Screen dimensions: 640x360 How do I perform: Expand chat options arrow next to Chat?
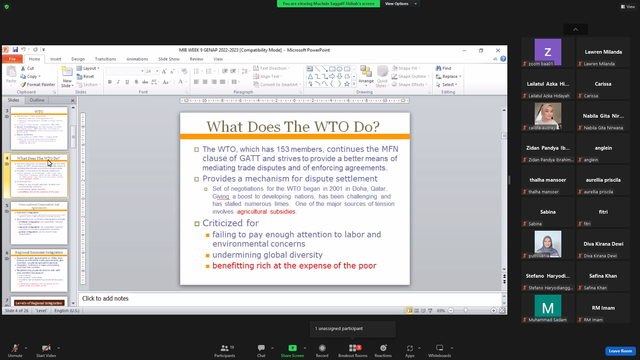coord(272,348)
